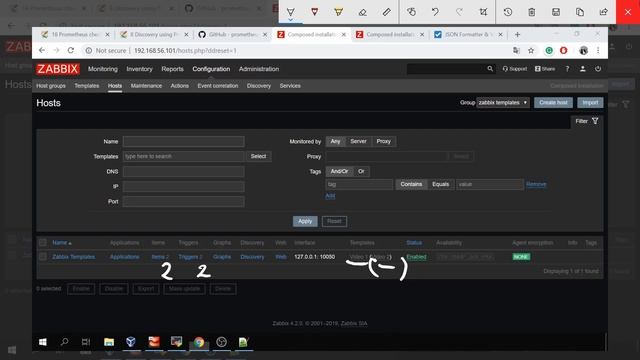The height and width of the screenshot is (360, 640).
Task: Click the Create host button
Action: pyautogui.click(x=553, y=102)
